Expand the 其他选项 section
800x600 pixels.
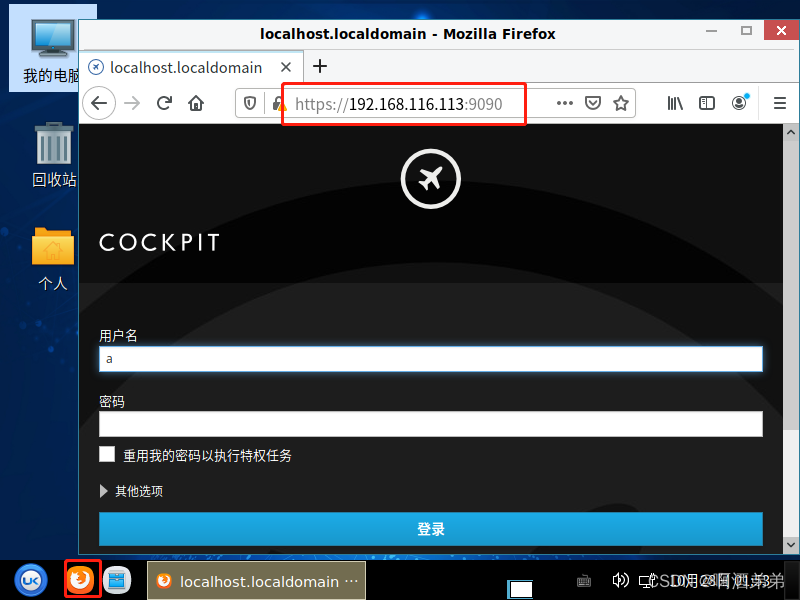click(x=132, y=491)
